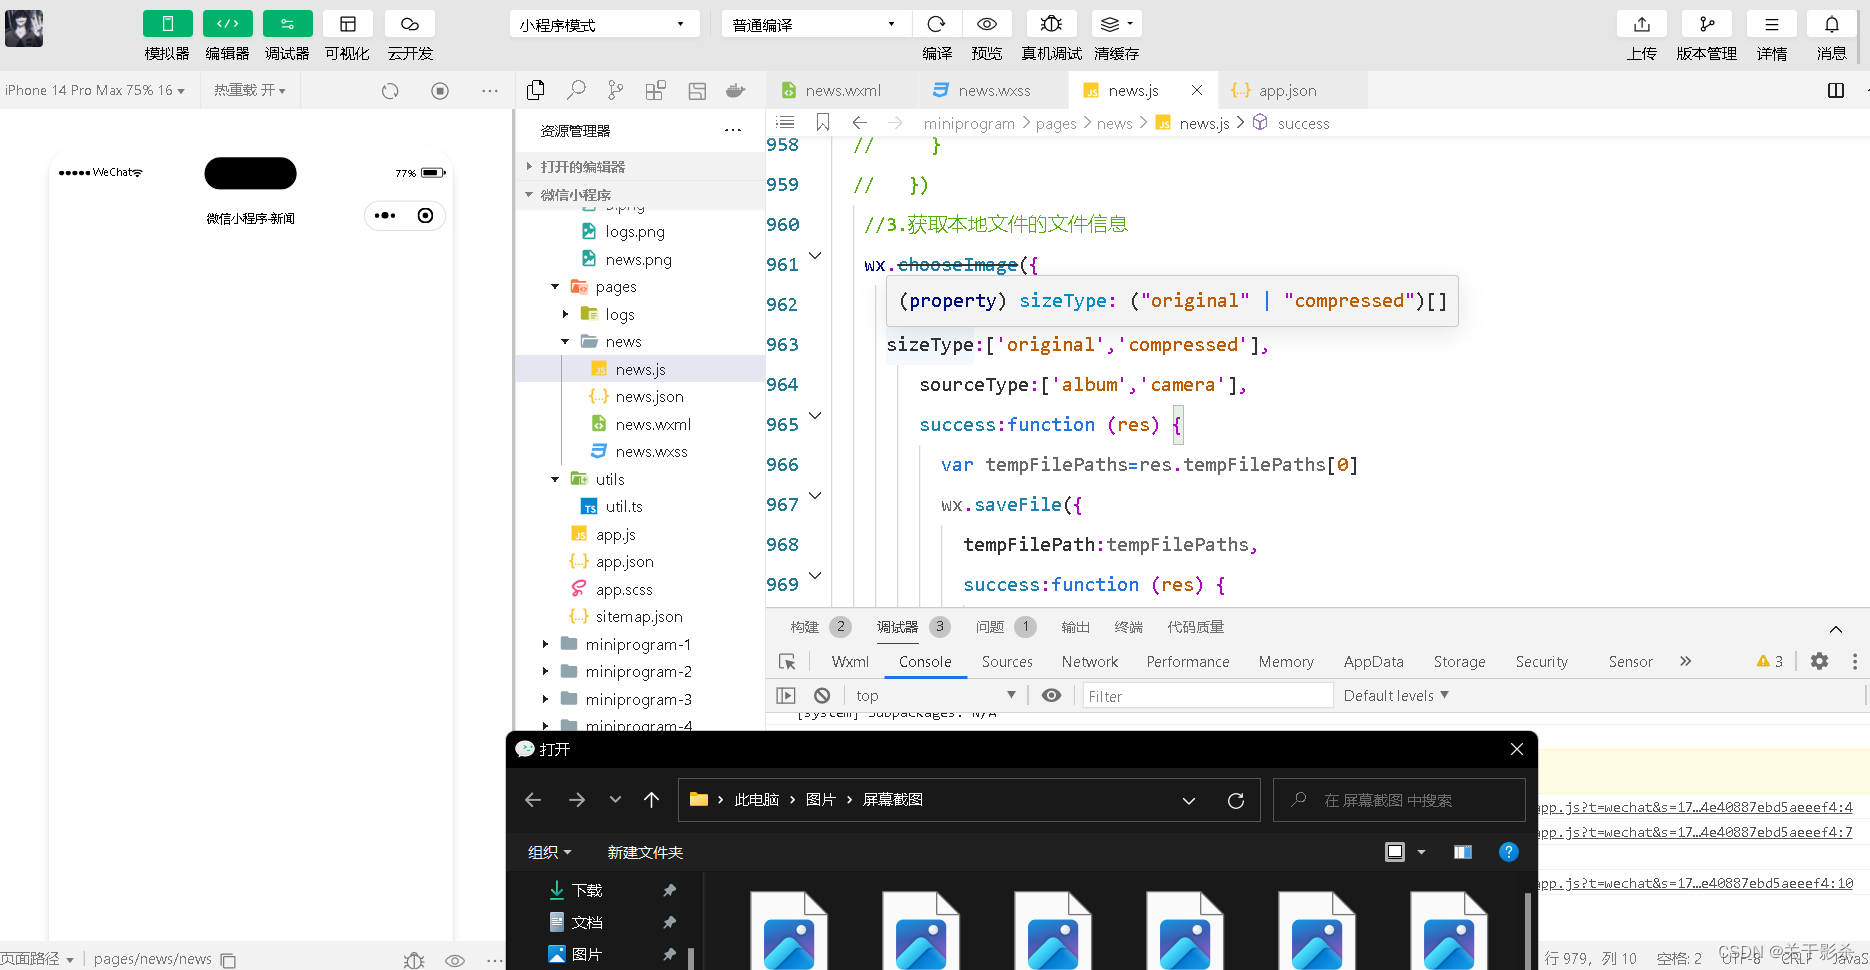Switch to the Wxml debugger tab
1870x970 pixels.
click(850, 662)
